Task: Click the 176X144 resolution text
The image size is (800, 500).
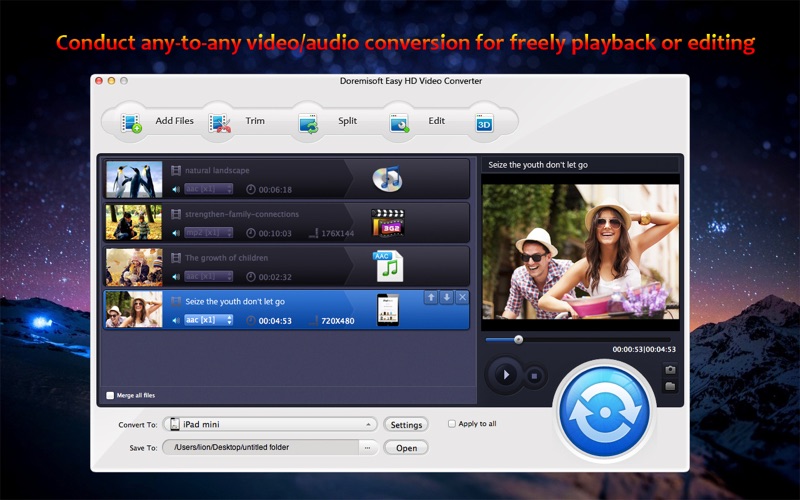Action: 338,234
